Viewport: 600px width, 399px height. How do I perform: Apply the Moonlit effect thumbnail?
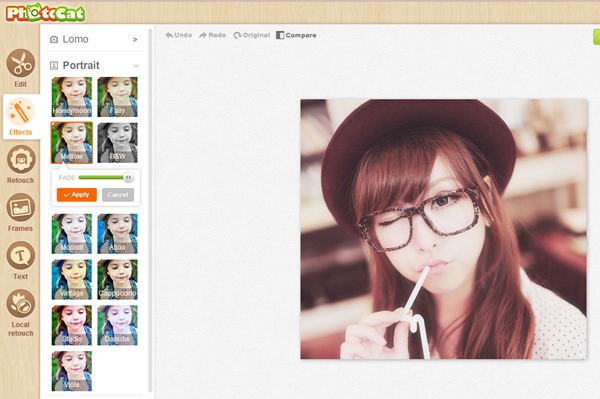[x=72, y=234]
